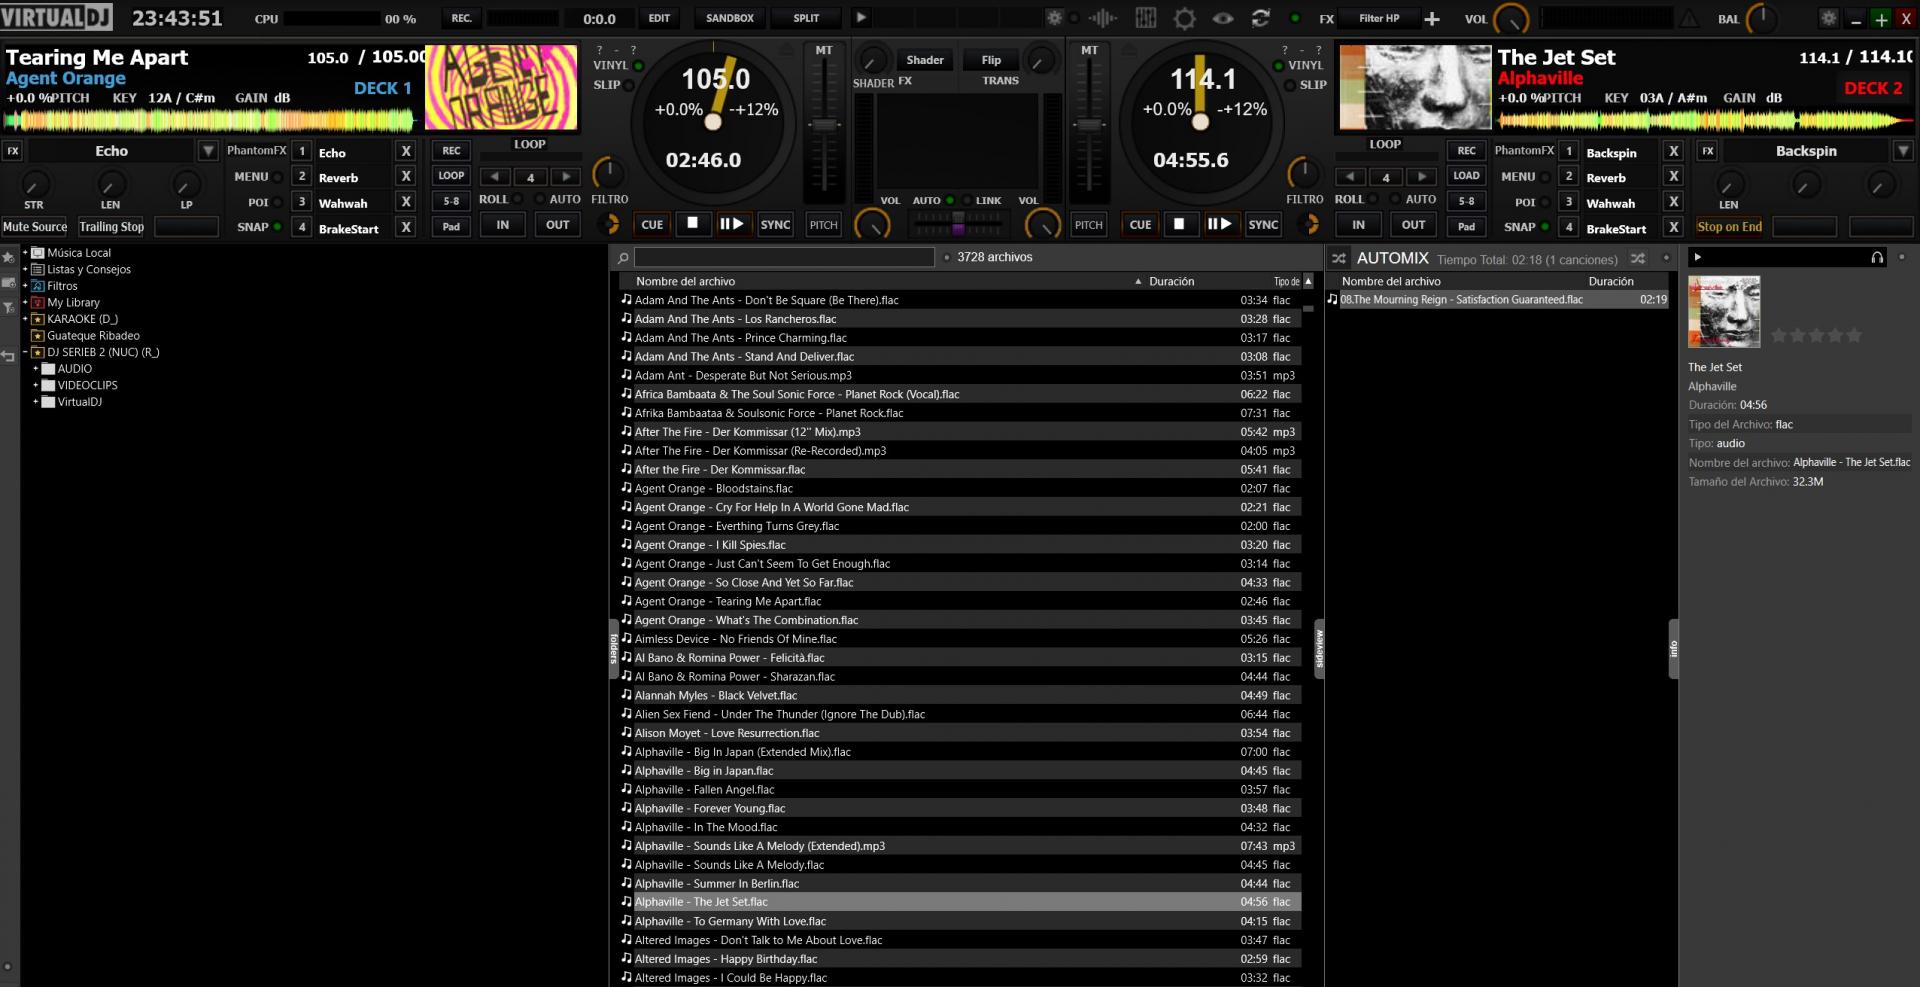Remove BrakeStart effect slot on deck 2
Screen dimensions: 1920x987
[x=1673, y=227]
